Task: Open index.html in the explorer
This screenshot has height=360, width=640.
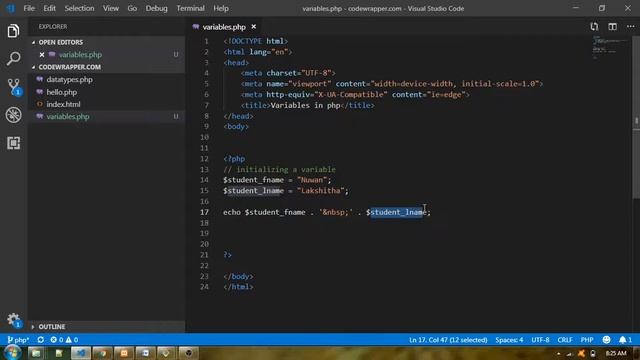Action: [63, 104]
